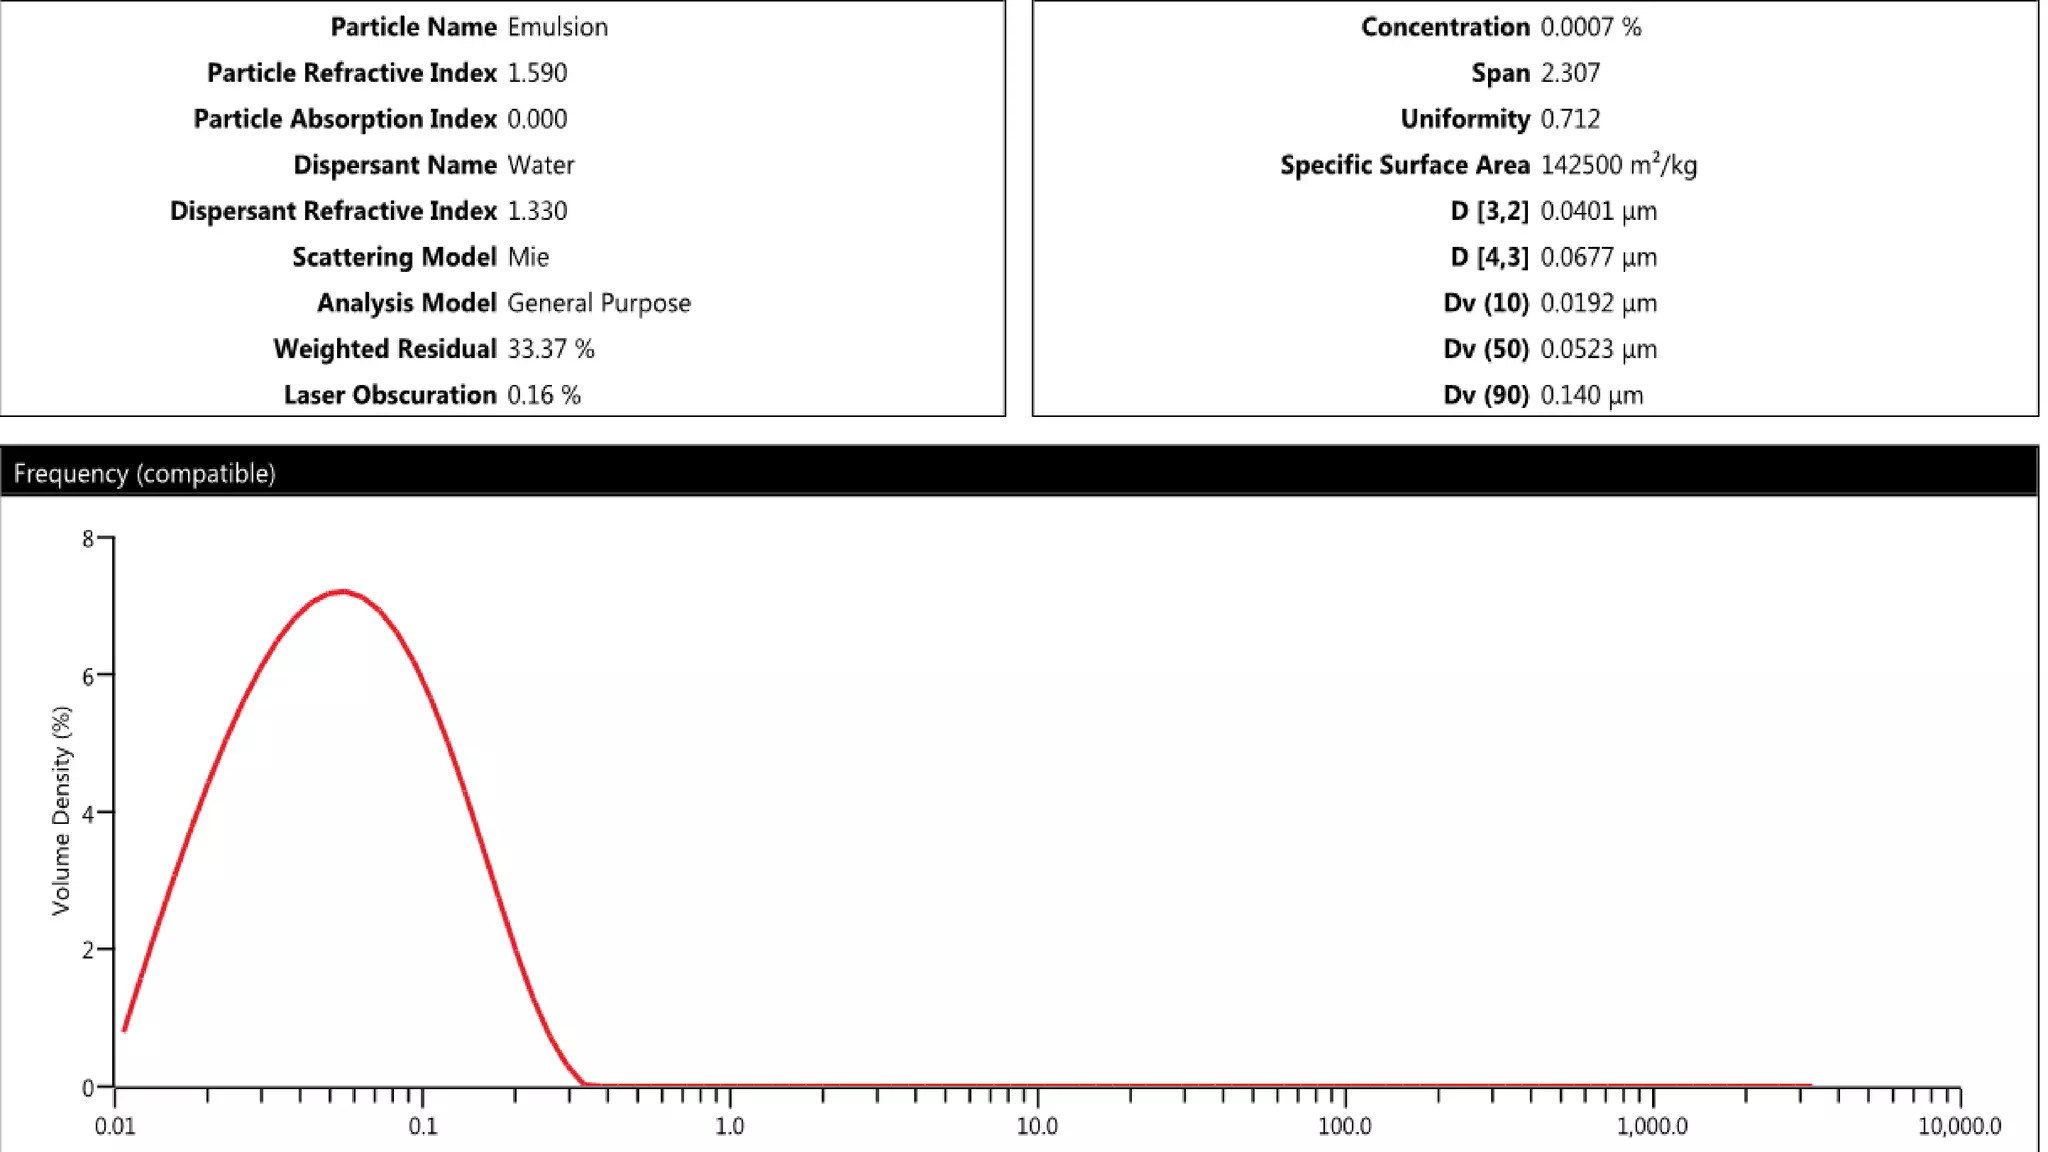Click the peak of the red curve
Screen dimensions: 2048x1152
coord(343,591)
